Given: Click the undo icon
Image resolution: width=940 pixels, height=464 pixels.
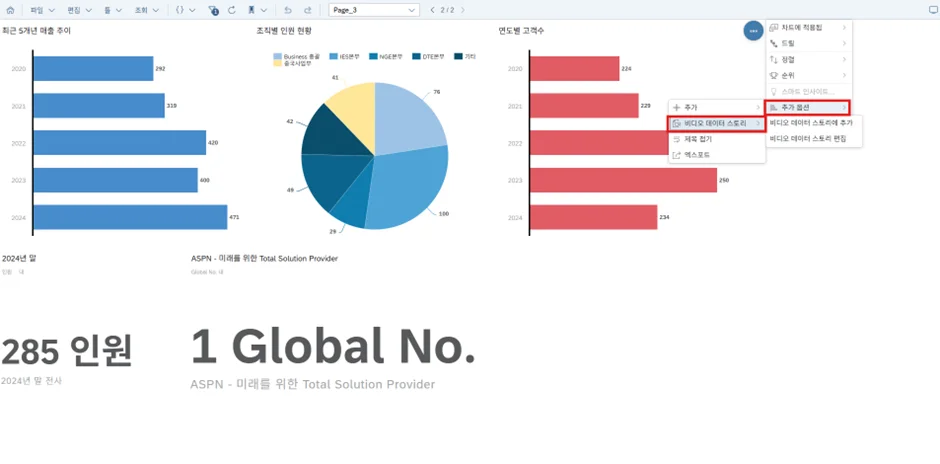Looking at the screenshot, I should 288,10.
